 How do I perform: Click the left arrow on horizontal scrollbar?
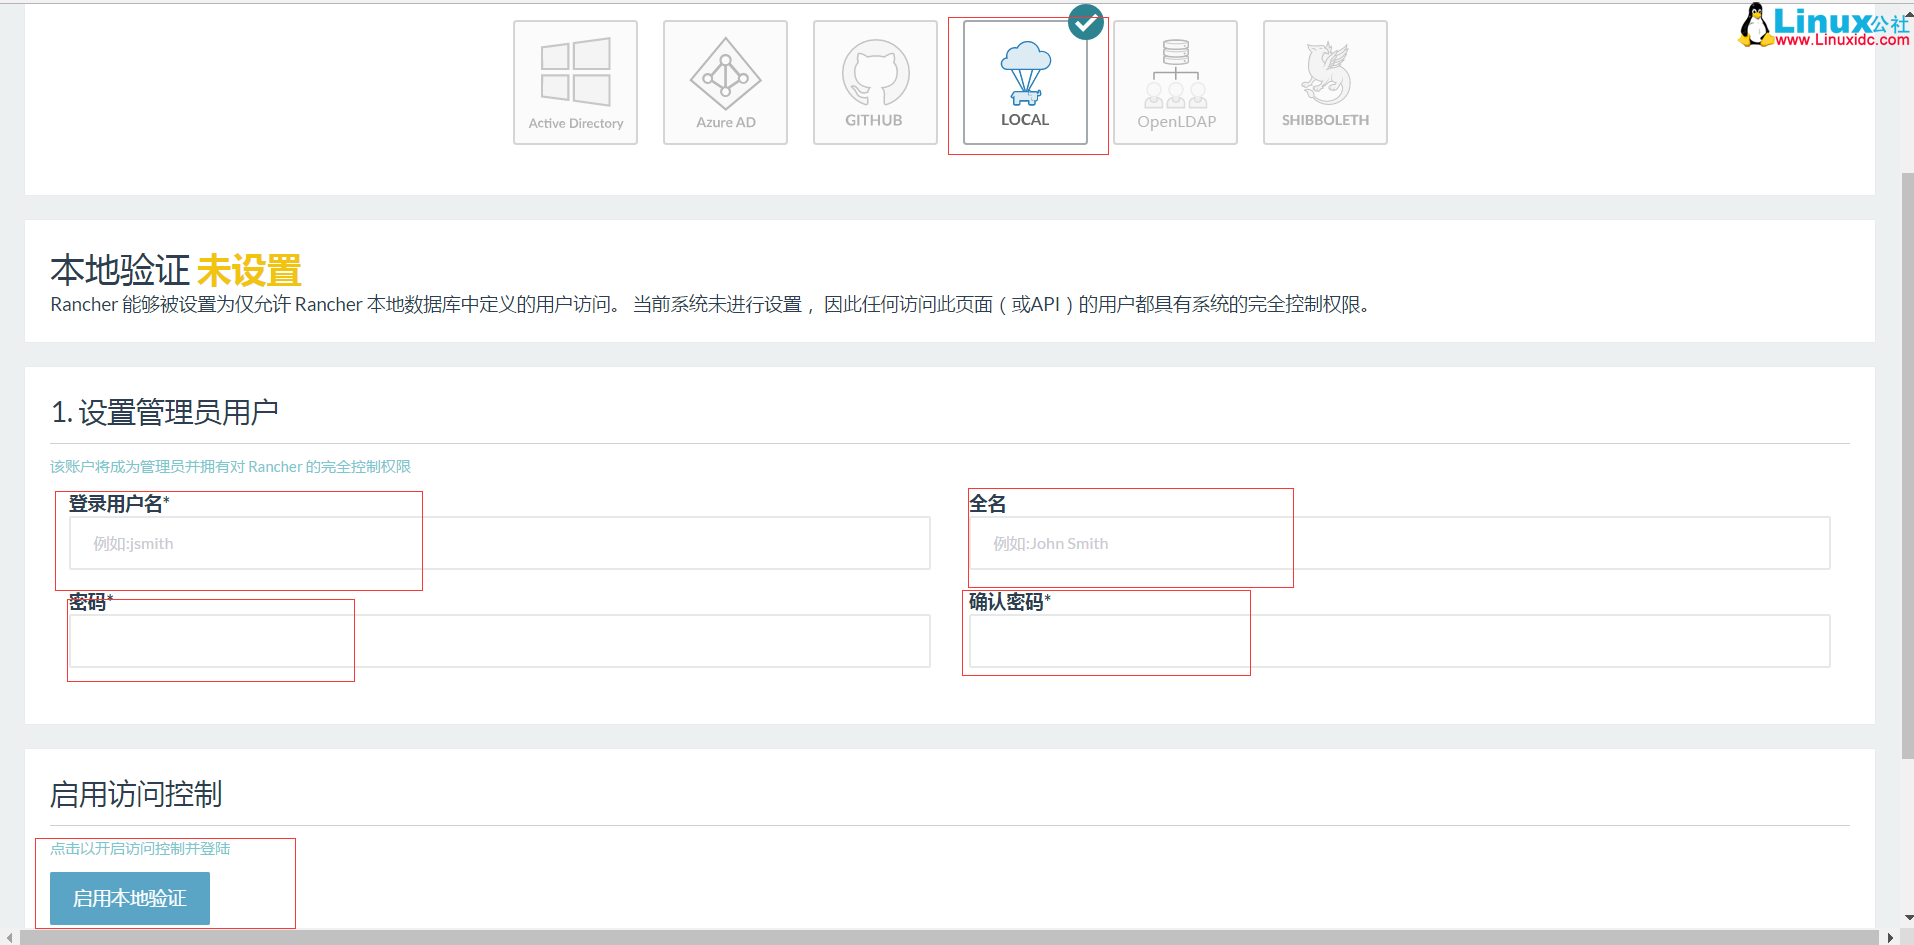coord(8,937)
